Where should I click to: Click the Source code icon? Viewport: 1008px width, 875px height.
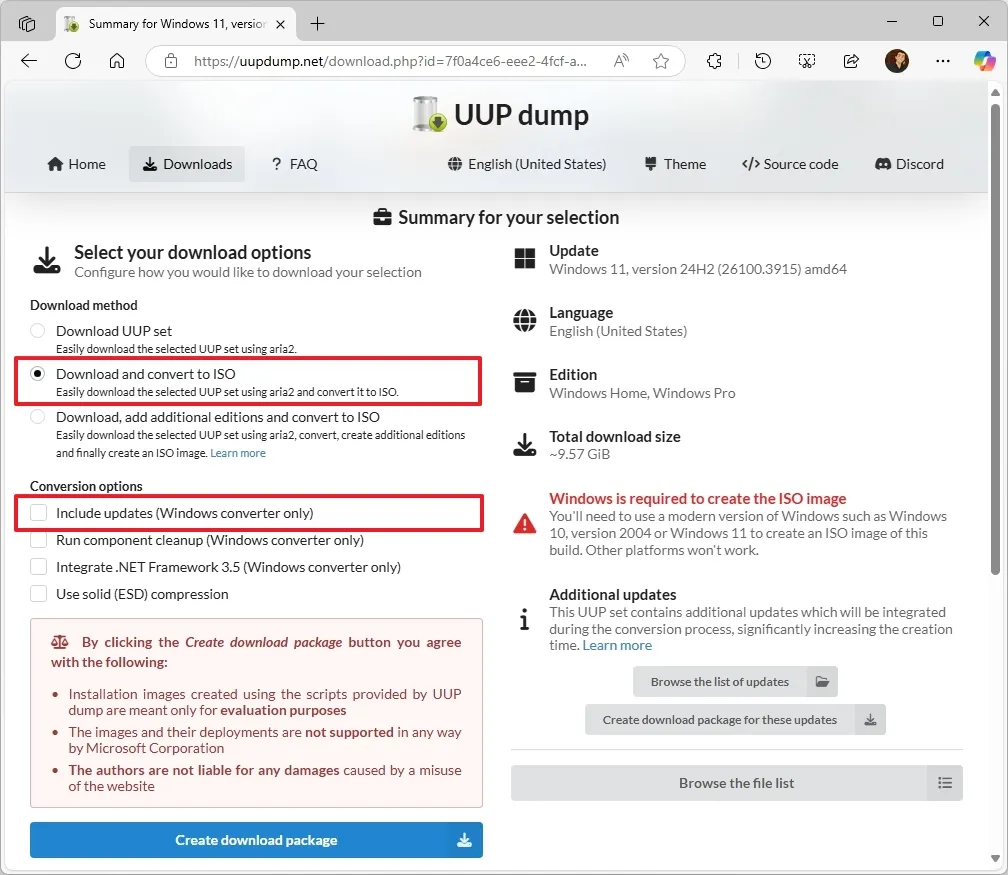pos(750,164)
